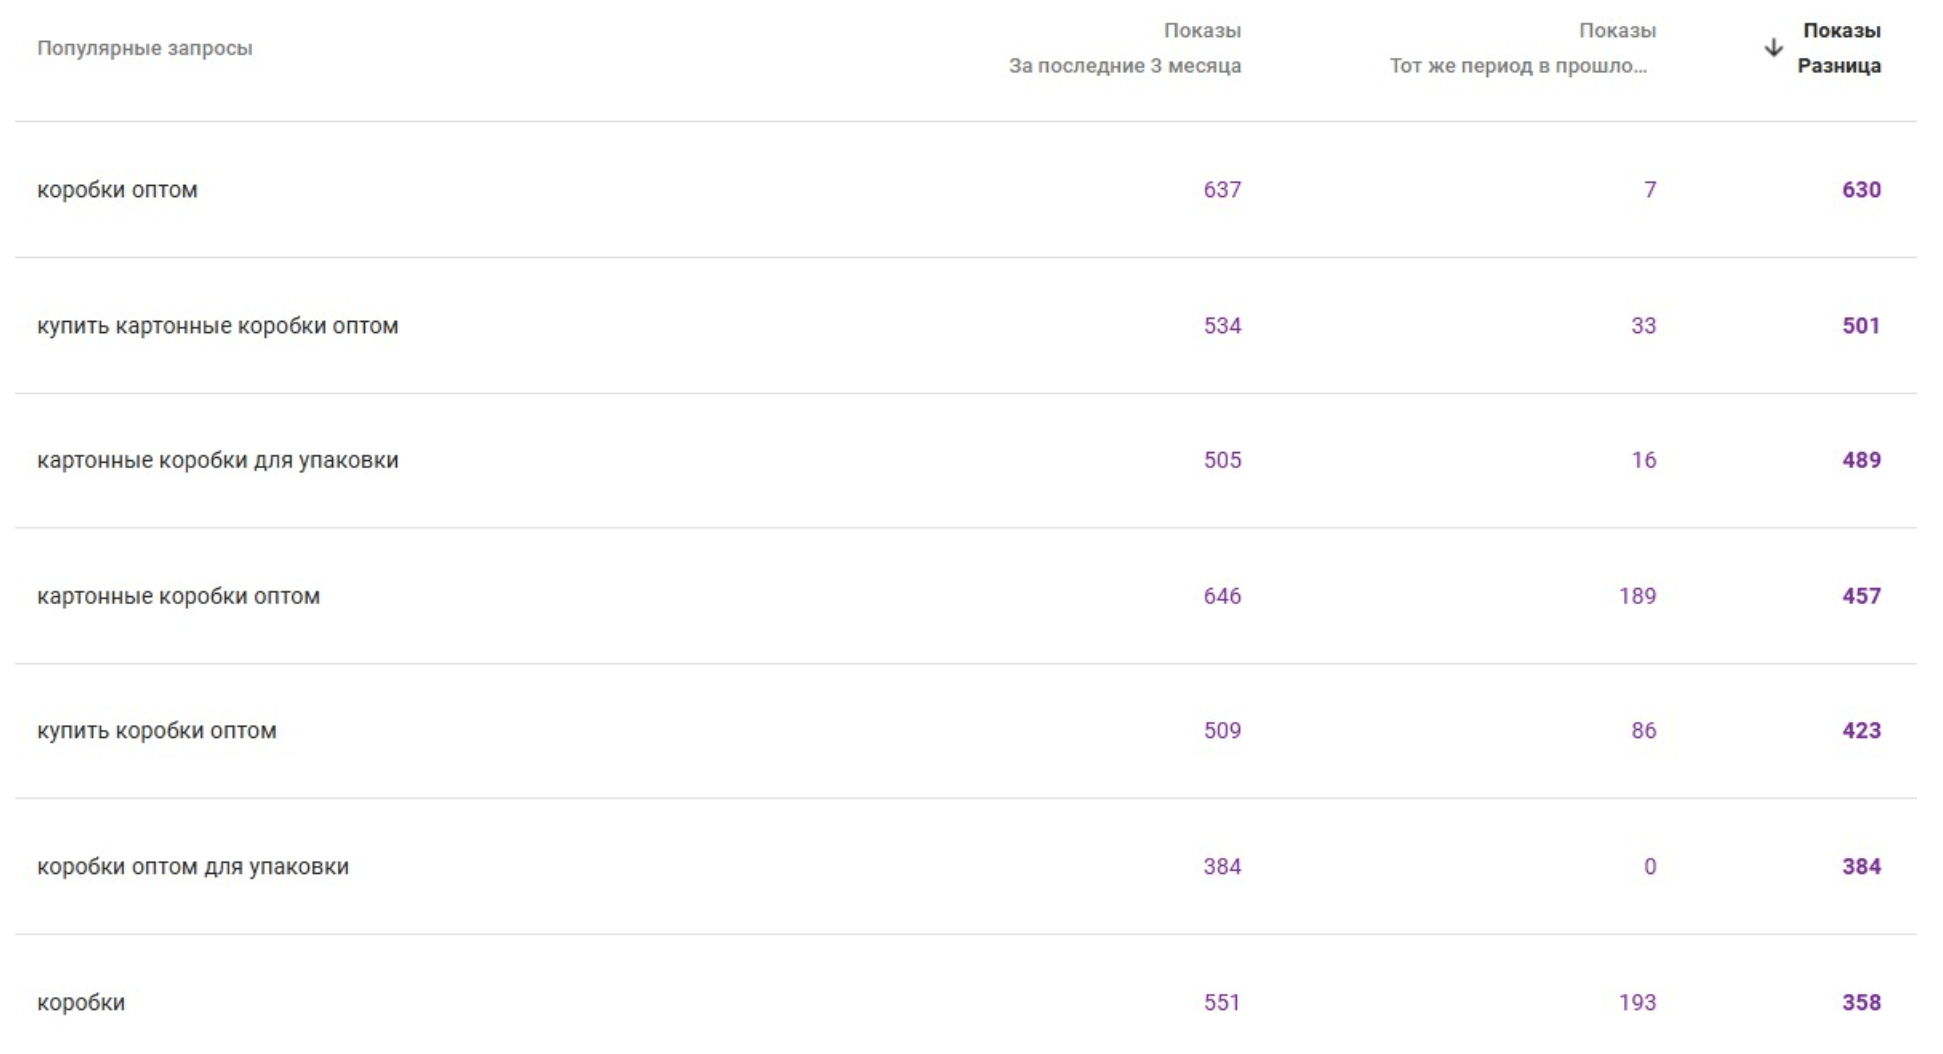The height and width of the screenshot is (1054, 1943).
Task: Select the купить коробки оптом query
Action: point(156,731)
